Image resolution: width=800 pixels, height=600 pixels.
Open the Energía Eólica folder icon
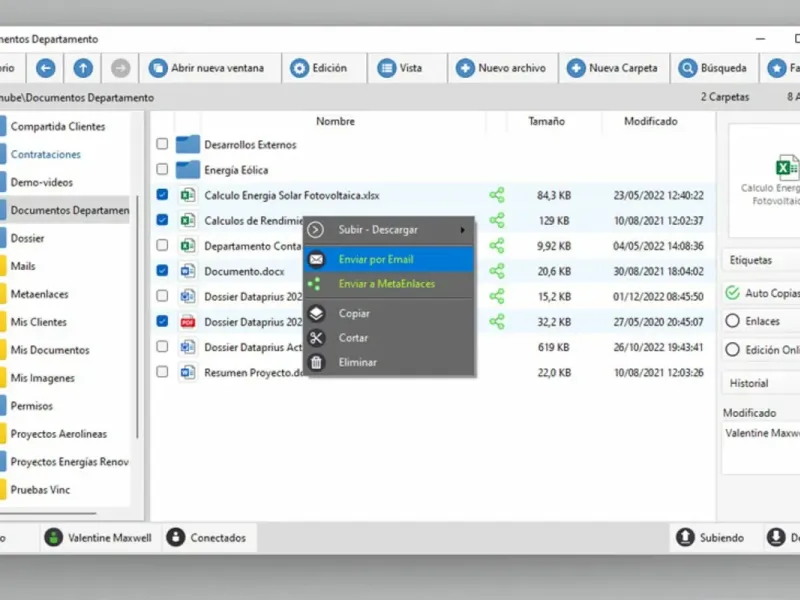[188, 170]
